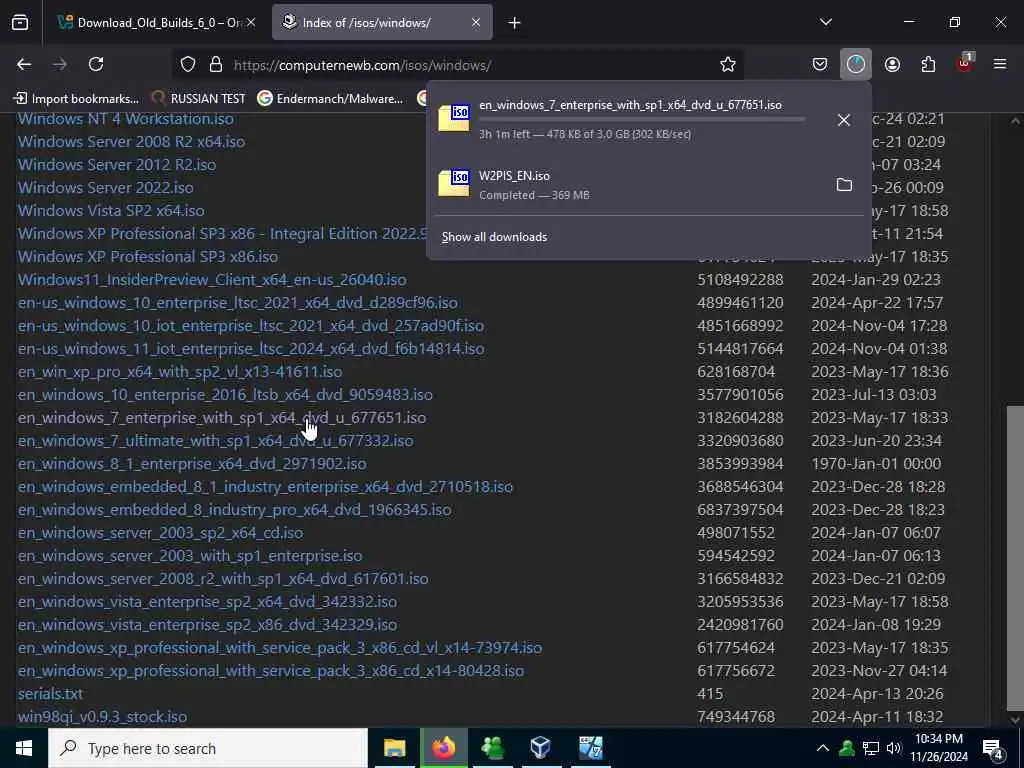1024x768 pixels.
Task: Bookmark this page with star icon
Action: pyautogui.click(x=728, y=64)
